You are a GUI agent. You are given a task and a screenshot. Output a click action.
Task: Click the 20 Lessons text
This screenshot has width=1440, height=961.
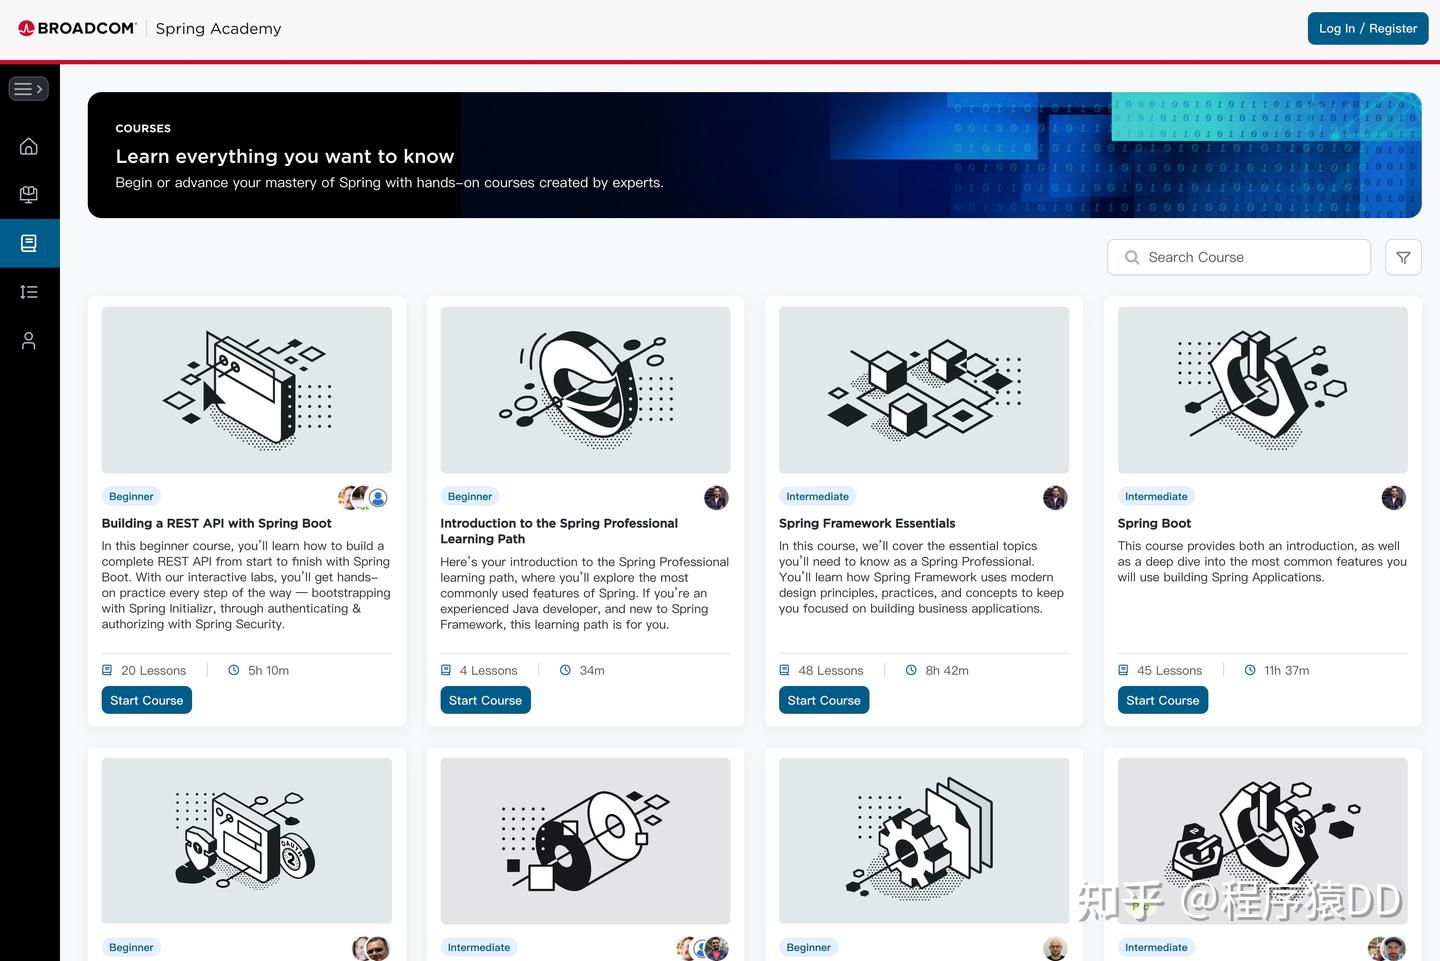pos(154,671)
